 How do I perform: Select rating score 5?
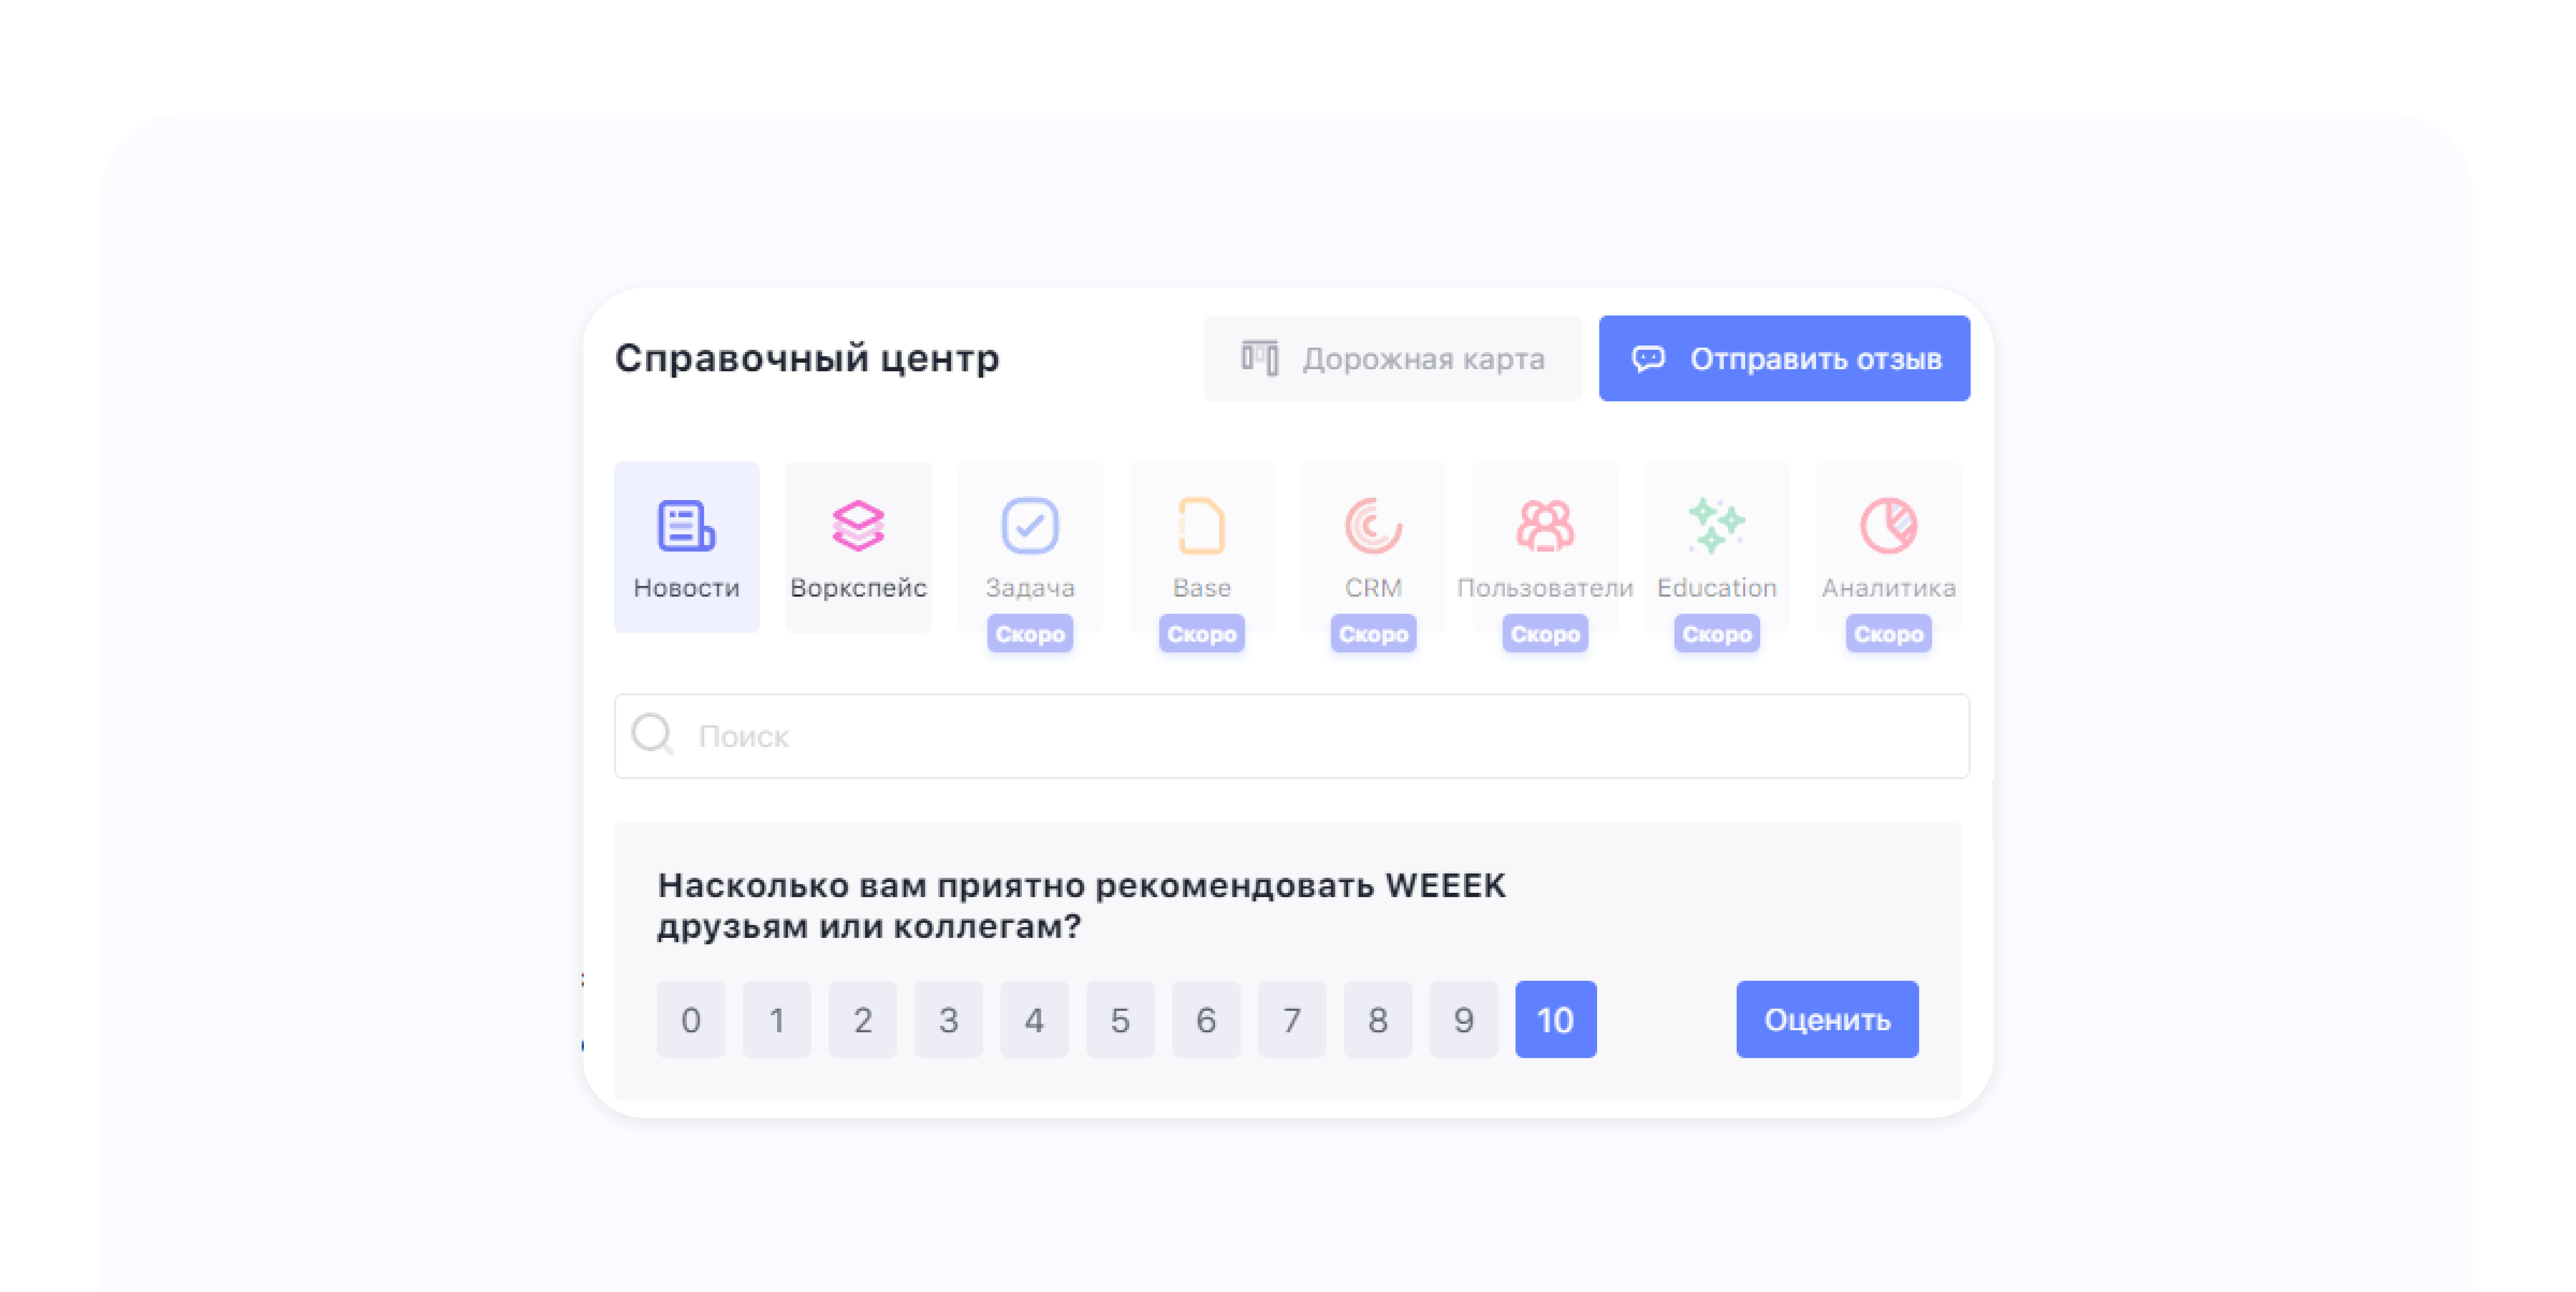pos(1120,1019)
